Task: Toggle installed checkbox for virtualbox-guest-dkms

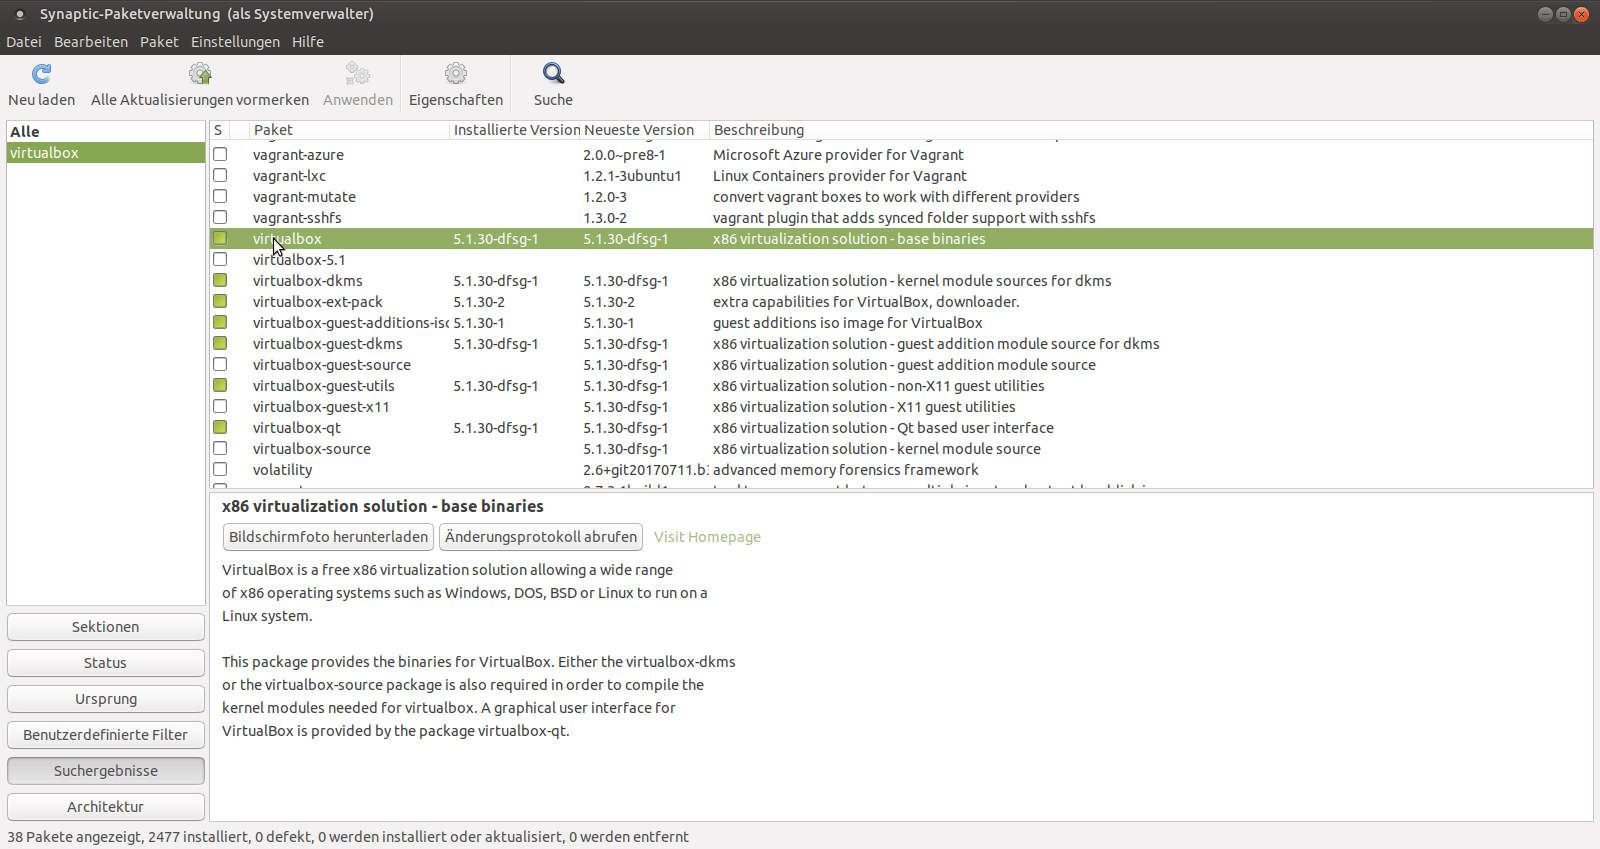Action: click(x=220, y=343)
